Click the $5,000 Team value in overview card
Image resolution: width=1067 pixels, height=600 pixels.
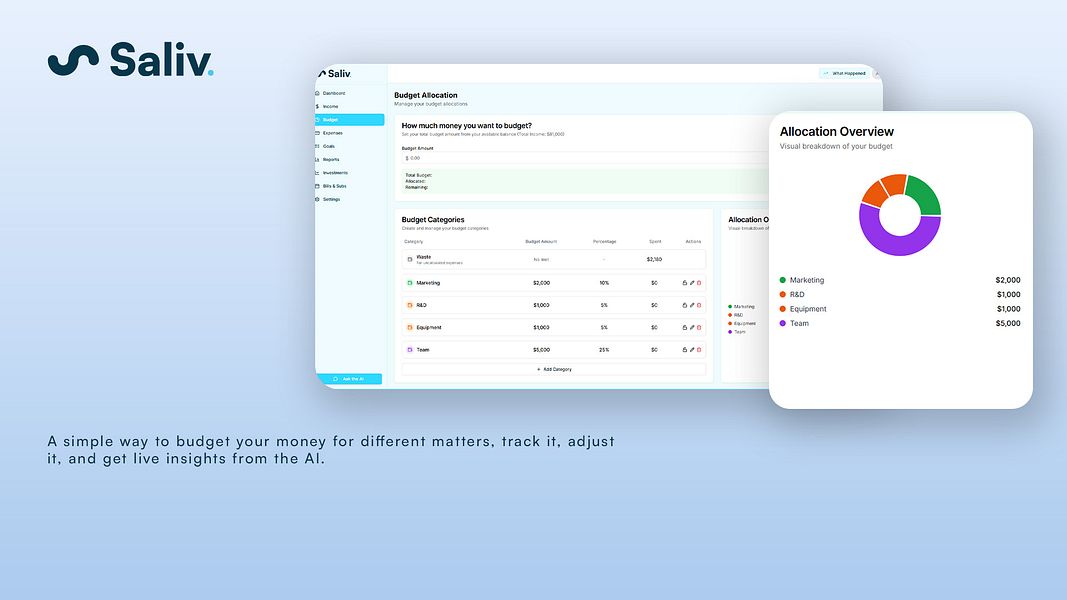(x=1008, y=324)
